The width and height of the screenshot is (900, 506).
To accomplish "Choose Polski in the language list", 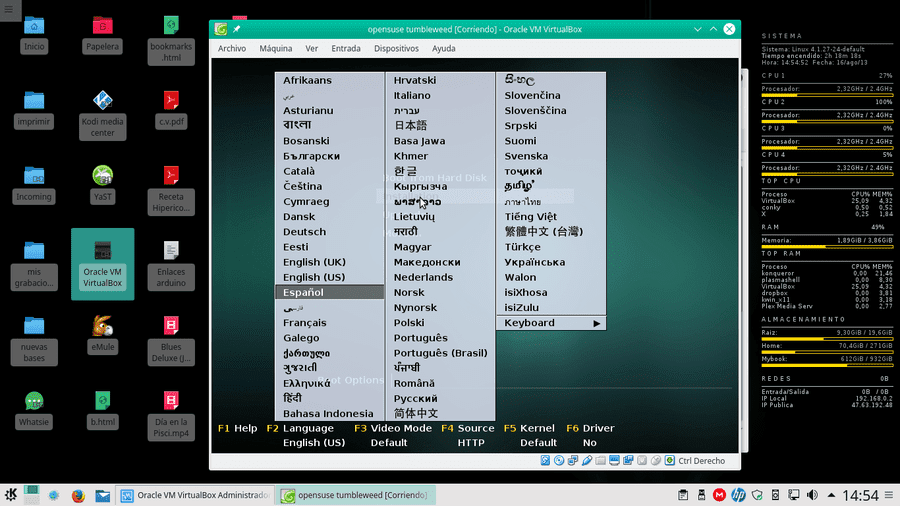I will [x=440, y=323].
